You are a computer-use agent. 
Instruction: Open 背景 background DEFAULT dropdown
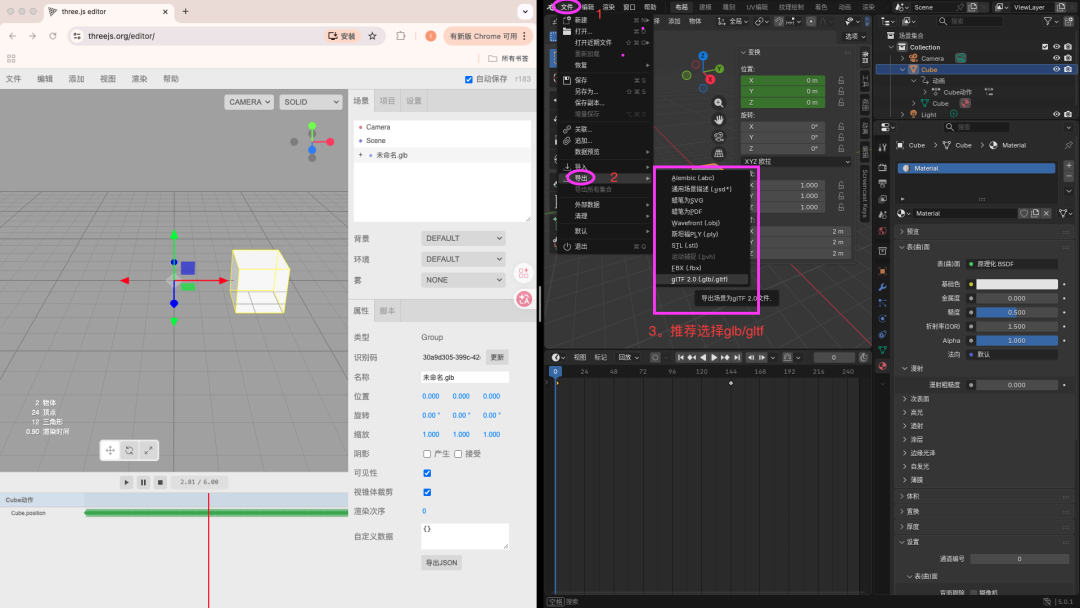pos(463,238)
